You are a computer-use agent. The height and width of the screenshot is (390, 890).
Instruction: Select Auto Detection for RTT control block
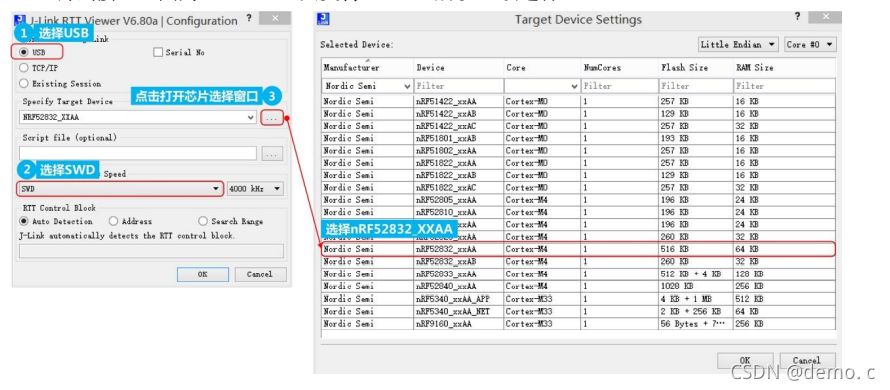(24, 221)
